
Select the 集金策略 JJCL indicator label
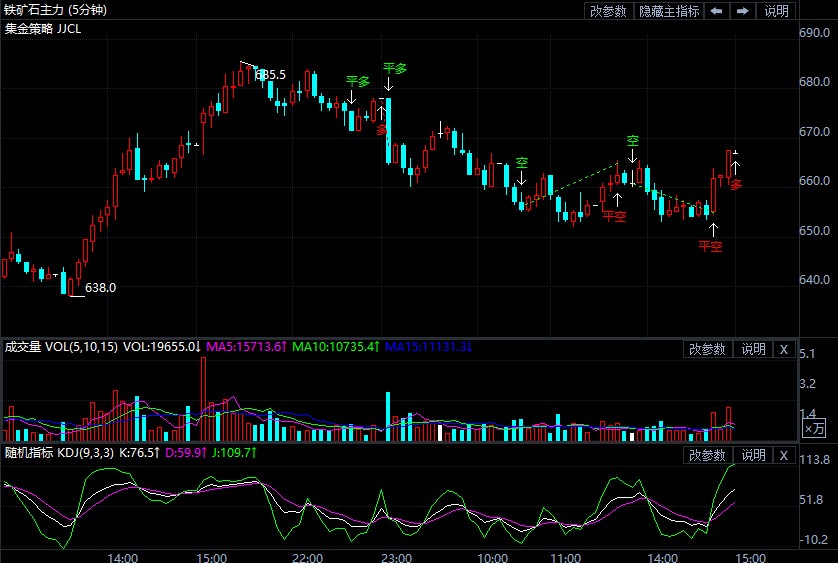43,29
